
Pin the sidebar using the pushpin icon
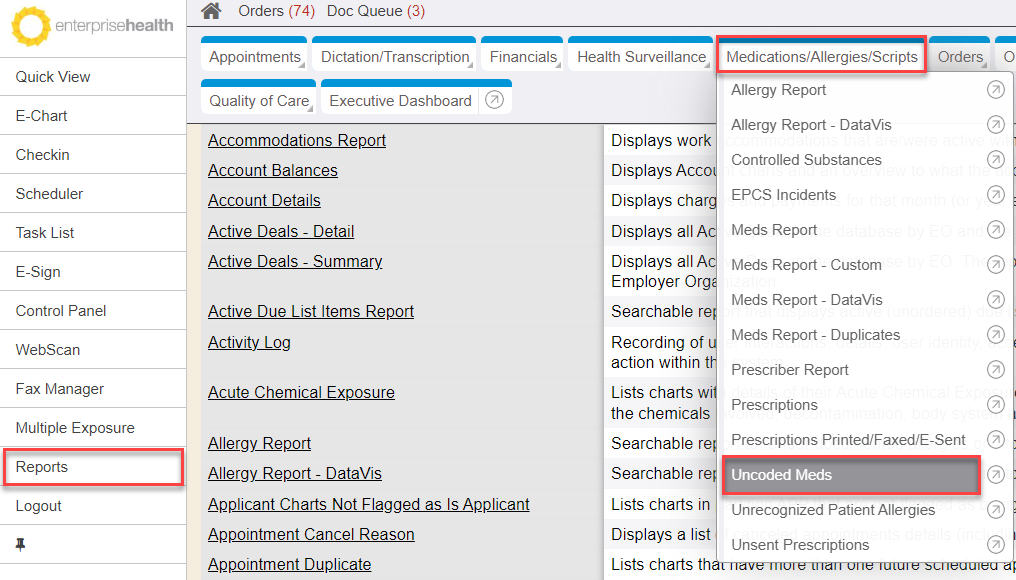pos(21,545)
